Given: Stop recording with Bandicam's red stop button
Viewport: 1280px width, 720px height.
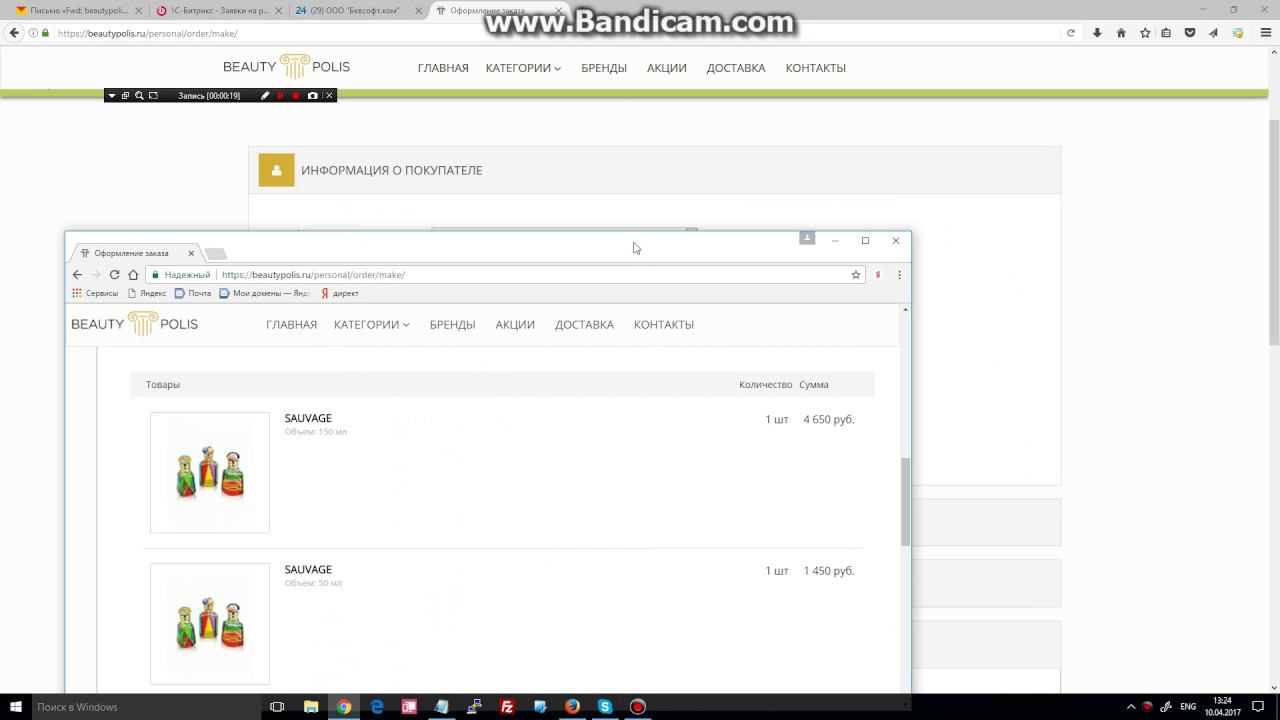Looking at the screenshot, I should coord(296,96).
